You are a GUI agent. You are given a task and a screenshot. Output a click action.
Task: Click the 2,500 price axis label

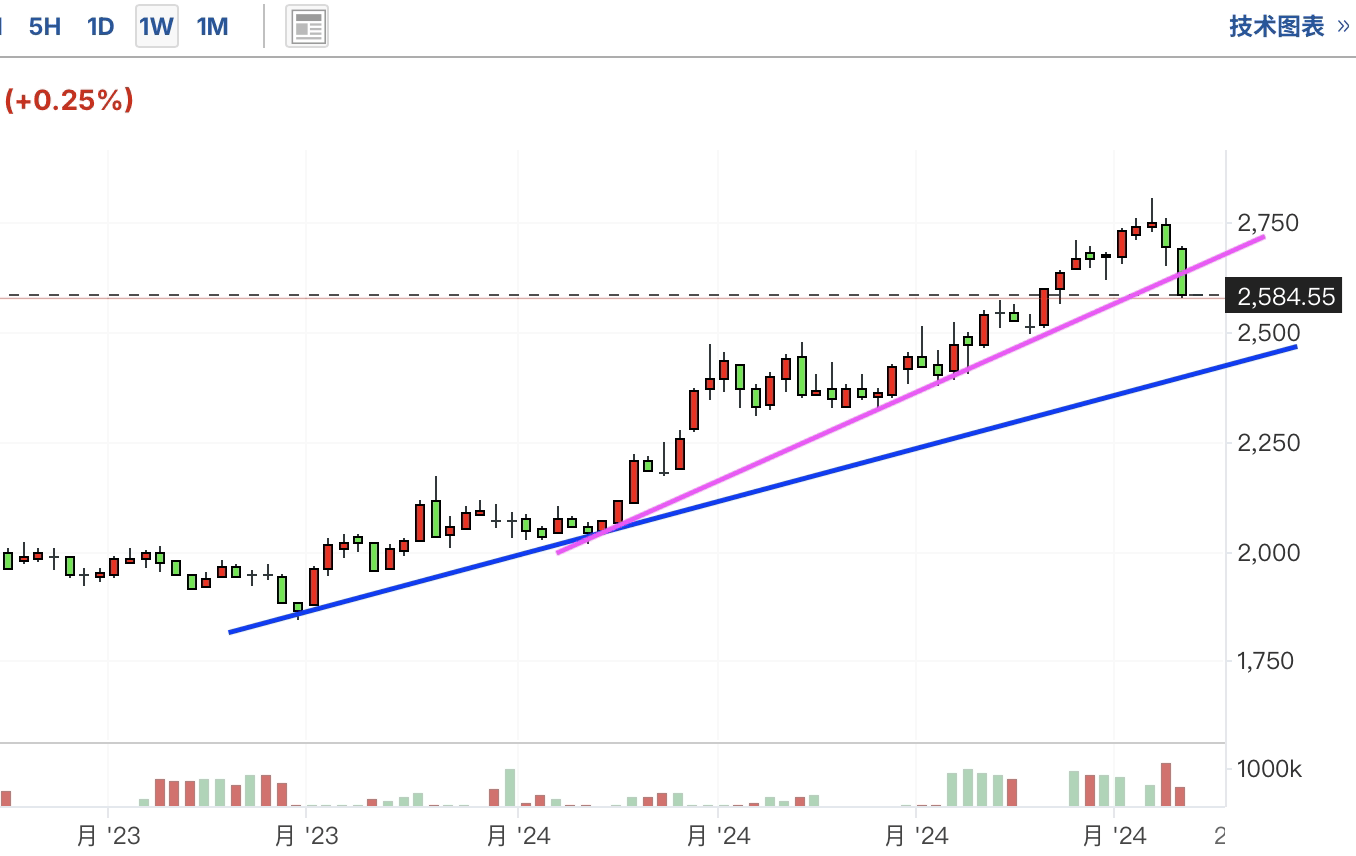pyautogui.click(x=1268, y=333)
